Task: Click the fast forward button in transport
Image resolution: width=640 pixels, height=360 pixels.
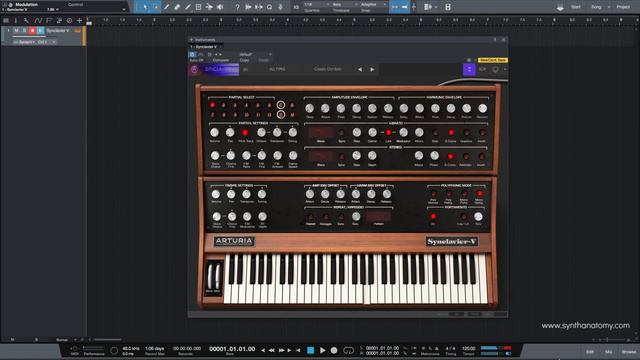Action: (281, 350)
